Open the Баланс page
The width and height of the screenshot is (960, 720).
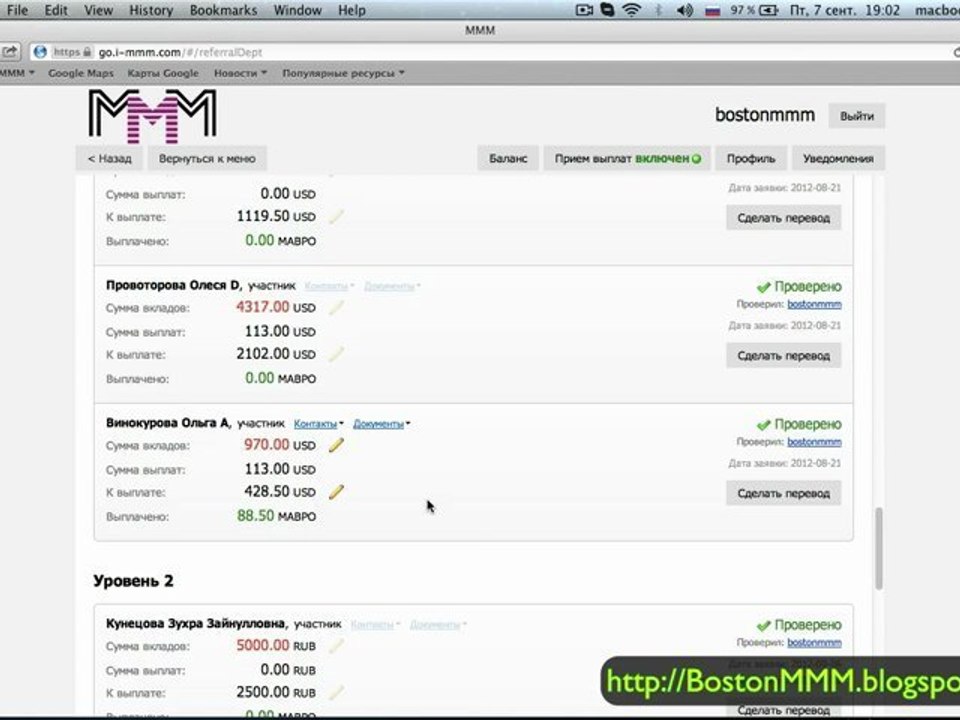pos(508,159)
